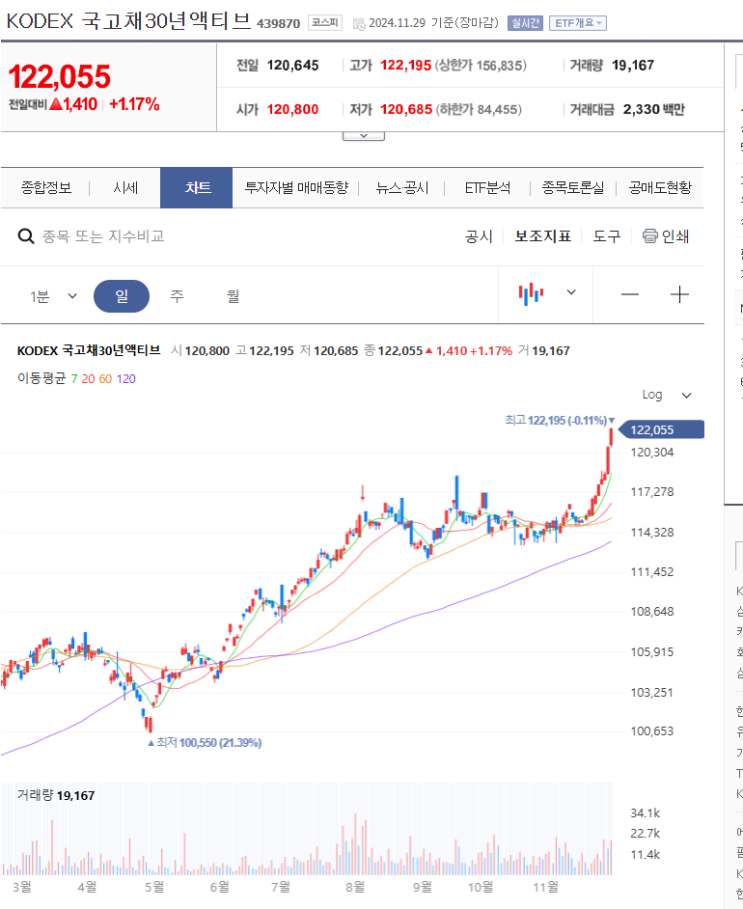Click the search magnifier icon

26,237
